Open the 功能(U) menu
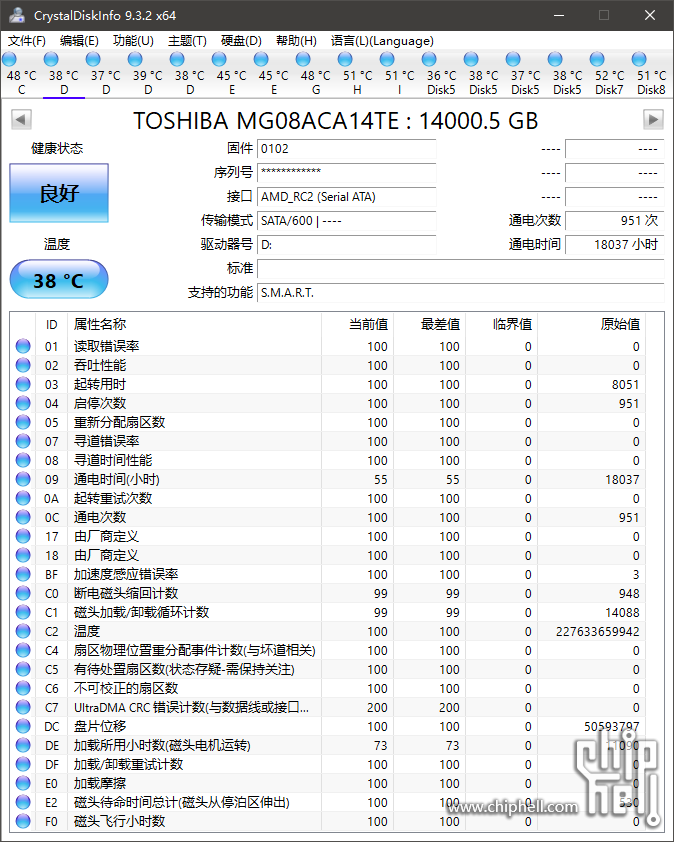 [133, 41]
